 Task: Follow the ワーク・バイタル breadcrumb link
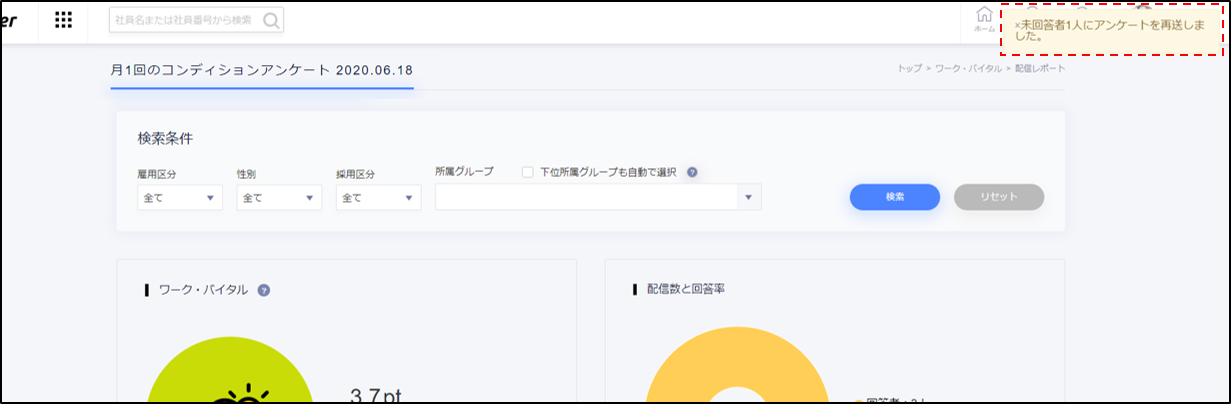(x=968, y=68)
